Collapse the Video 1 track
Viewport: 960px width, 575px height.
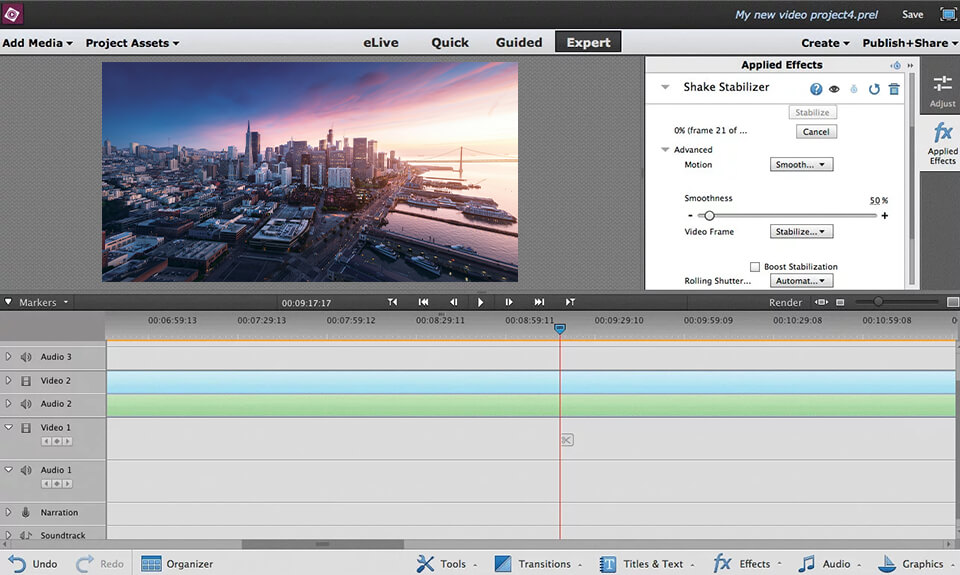9,427
